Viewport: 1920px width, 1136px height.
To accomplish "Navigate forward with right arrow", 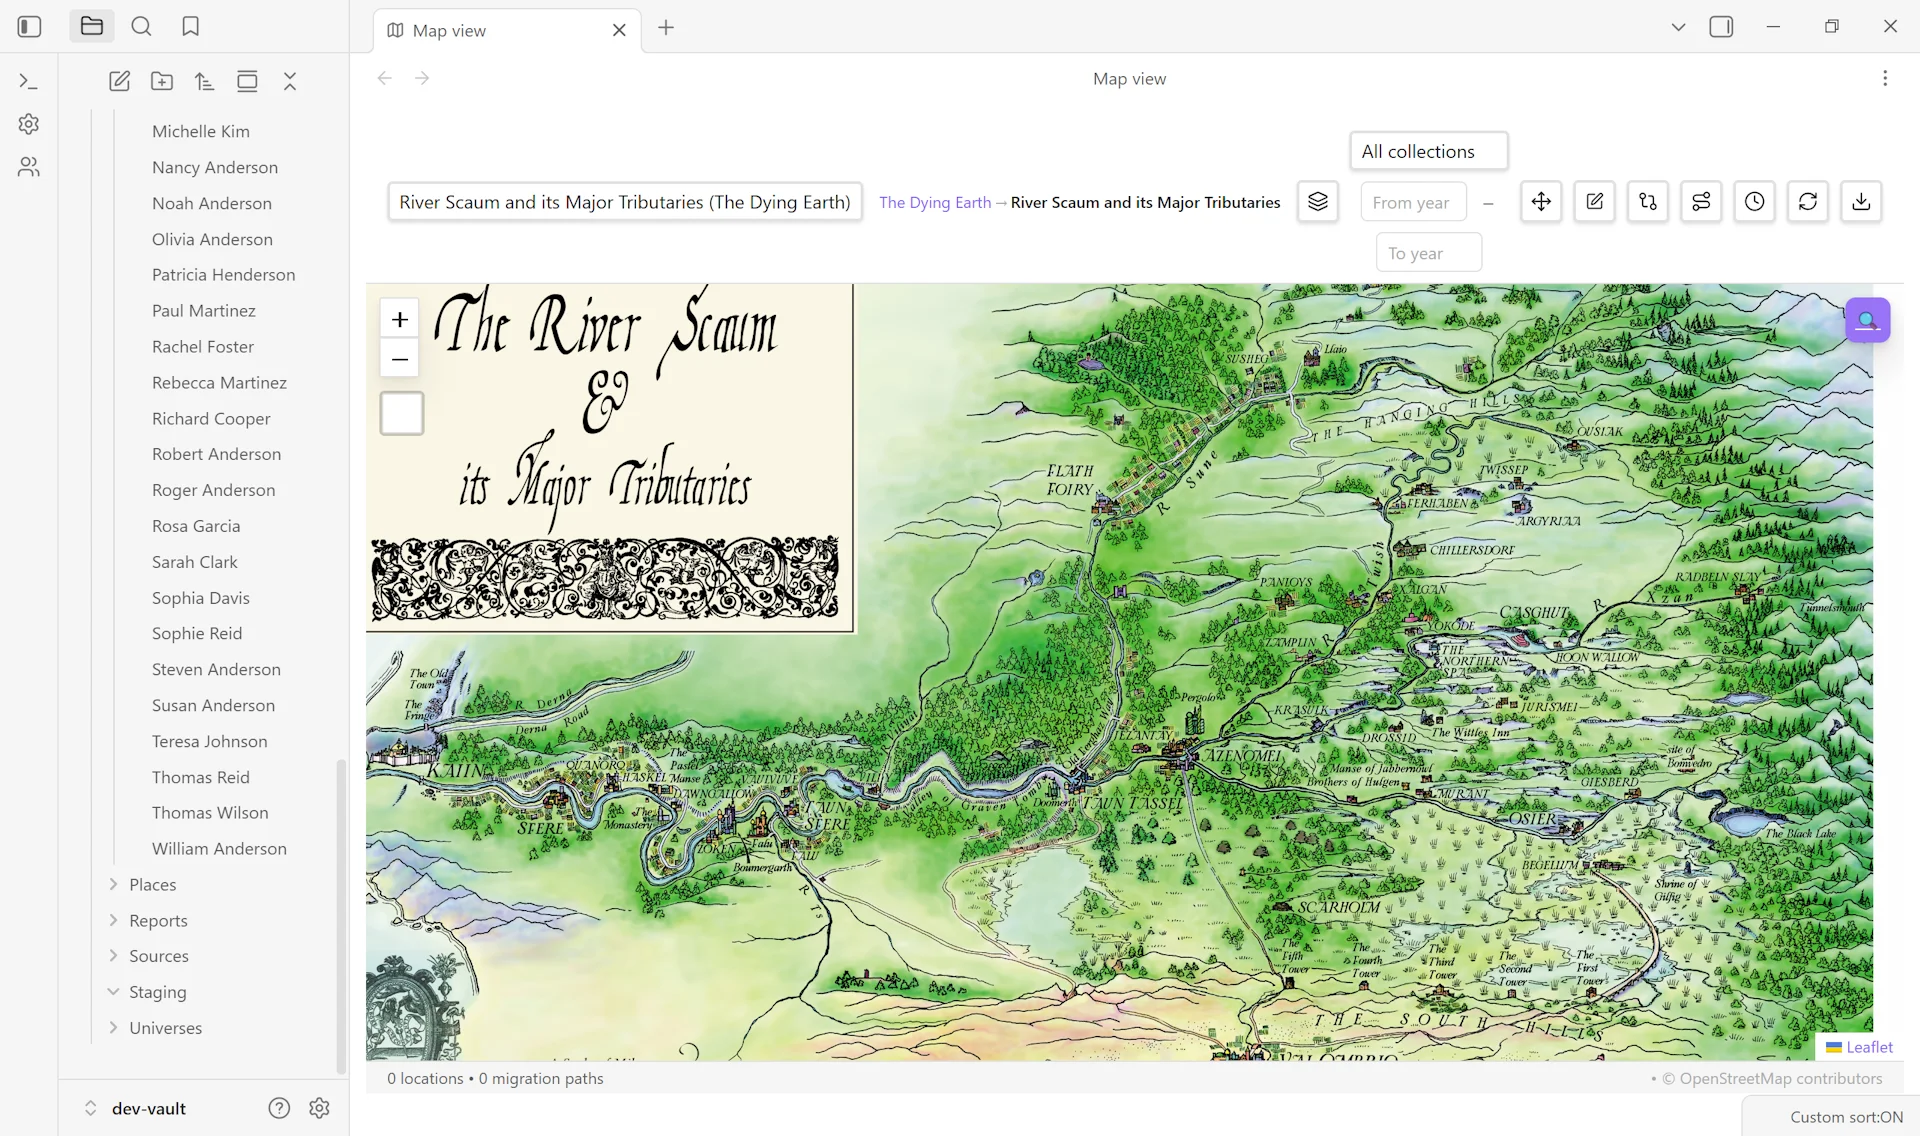I will (422, 78).
